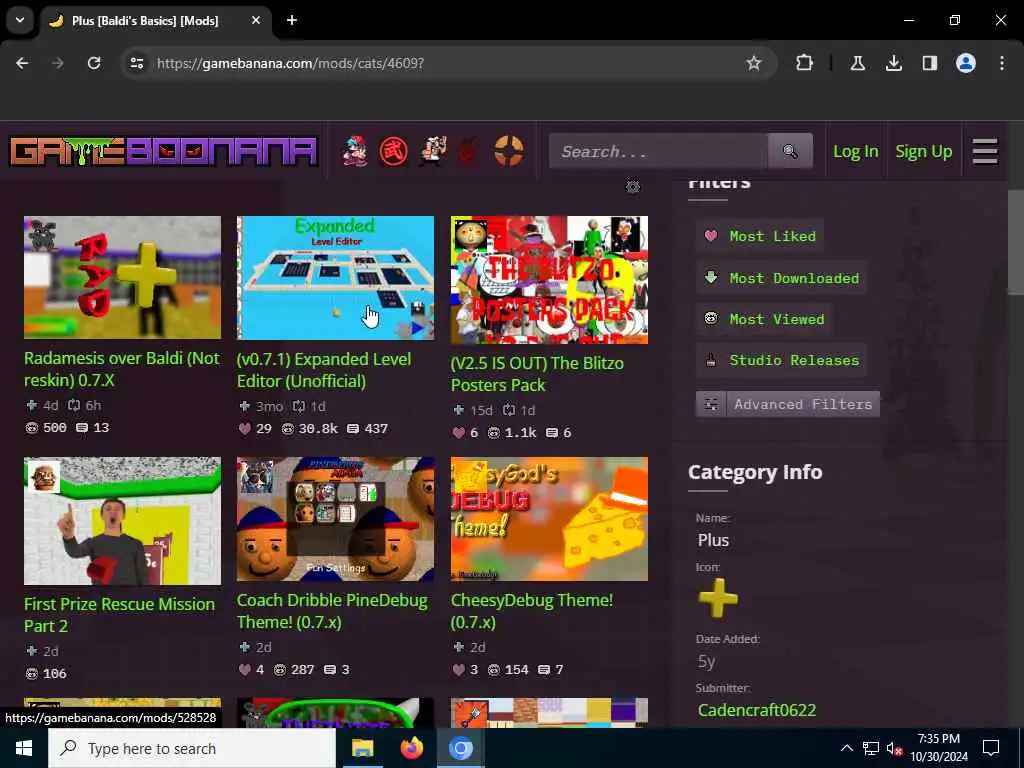Click into the GameBanana Search field
Screen dimensions: 1024x768
tap(658, 152)
